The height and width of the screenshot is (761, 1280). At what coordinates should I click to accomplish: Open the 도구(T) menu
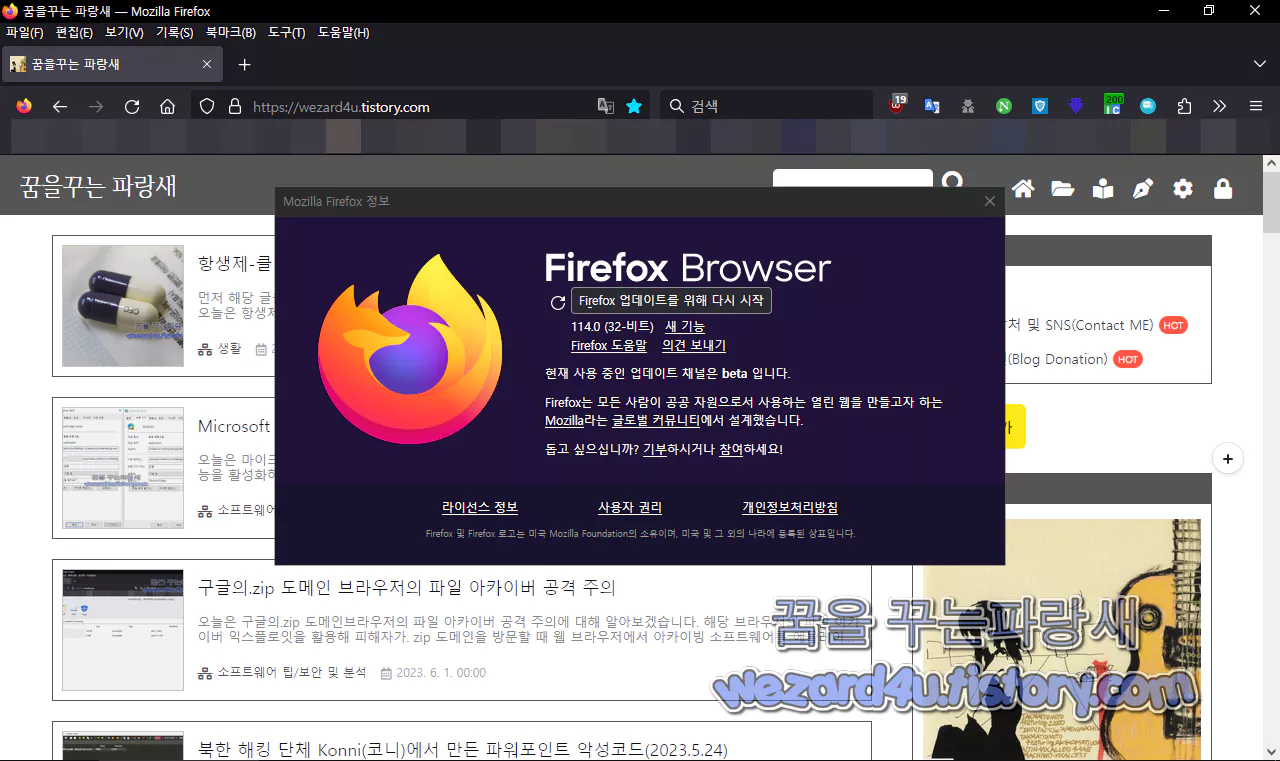pos(286,32)
